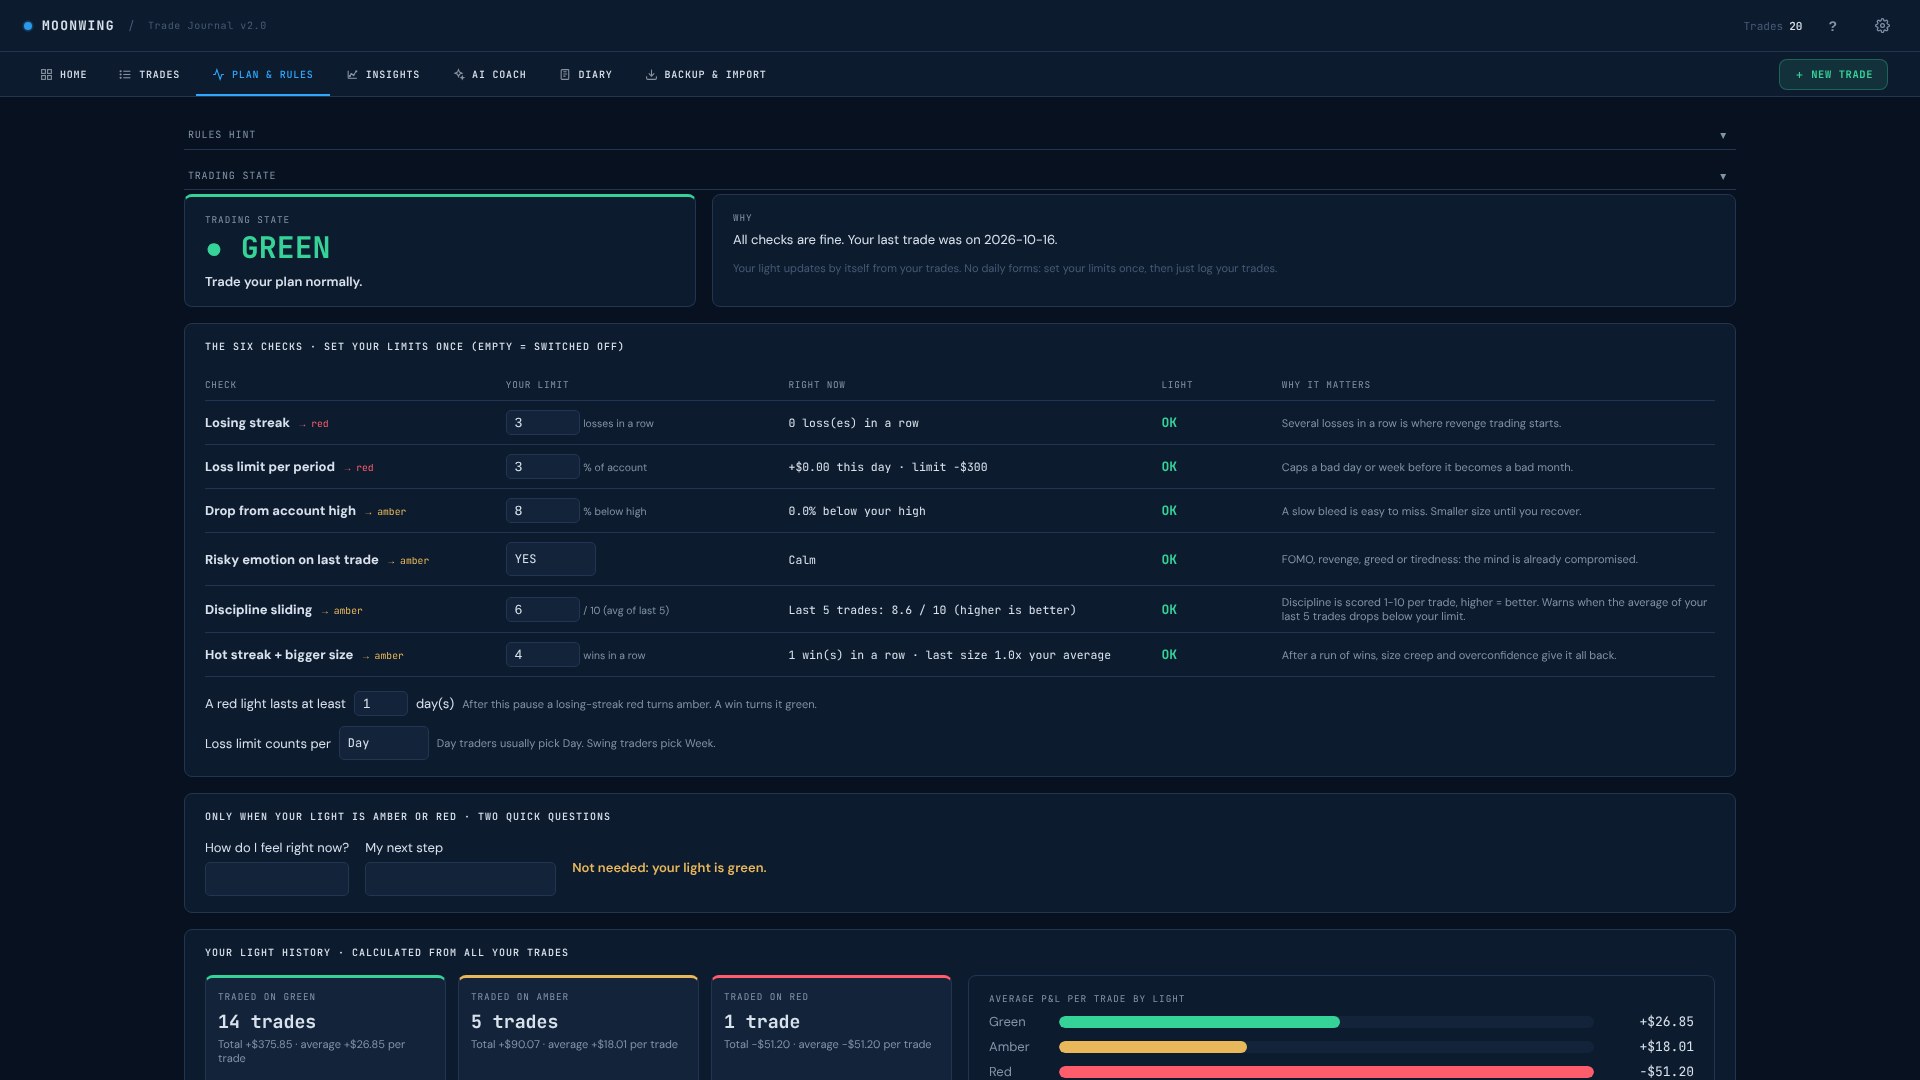The width and height of the screenshot is (1920, 1080).
Task: Click the Insights chart icon
Action: [x=352, y=75]
